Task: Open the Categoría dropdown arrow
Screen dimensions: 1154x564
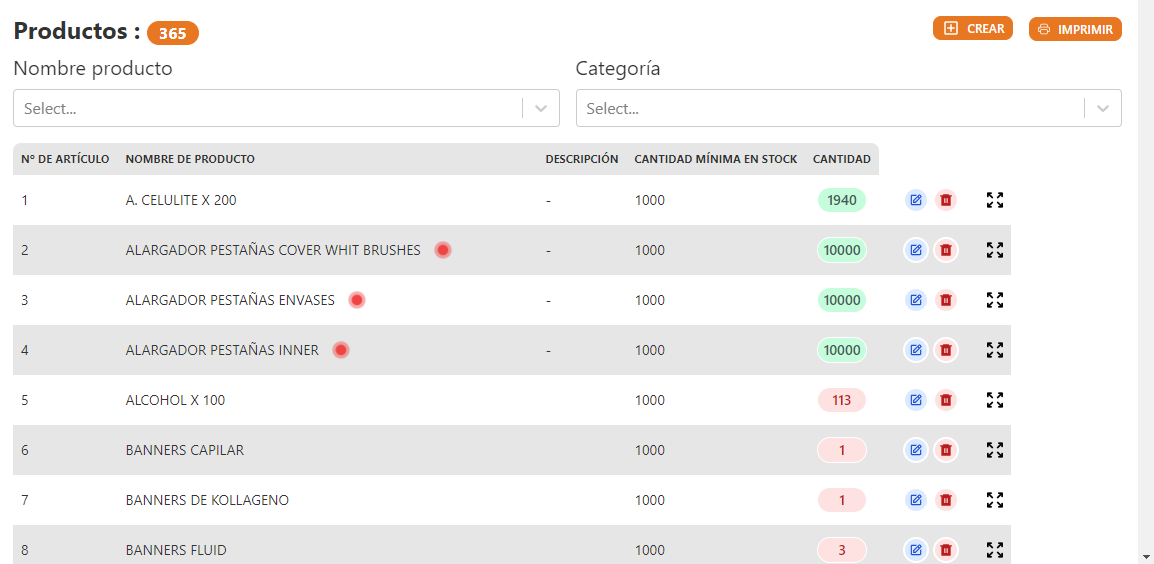Action: [1103, 109]
